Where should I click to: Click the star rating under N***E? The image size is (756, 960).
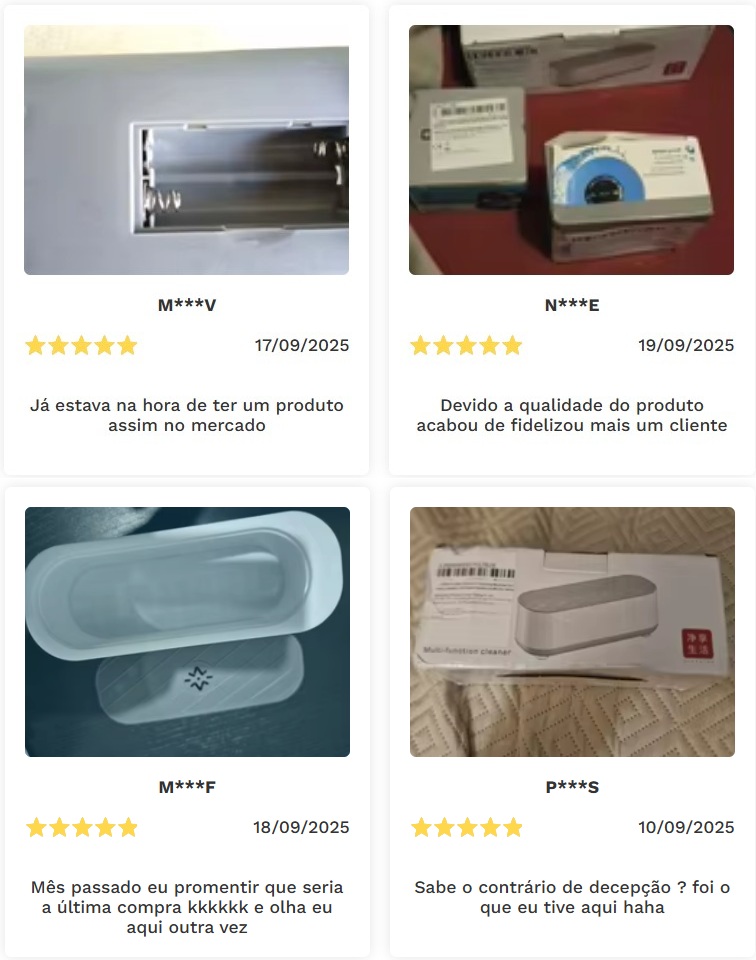coord(466,345)
